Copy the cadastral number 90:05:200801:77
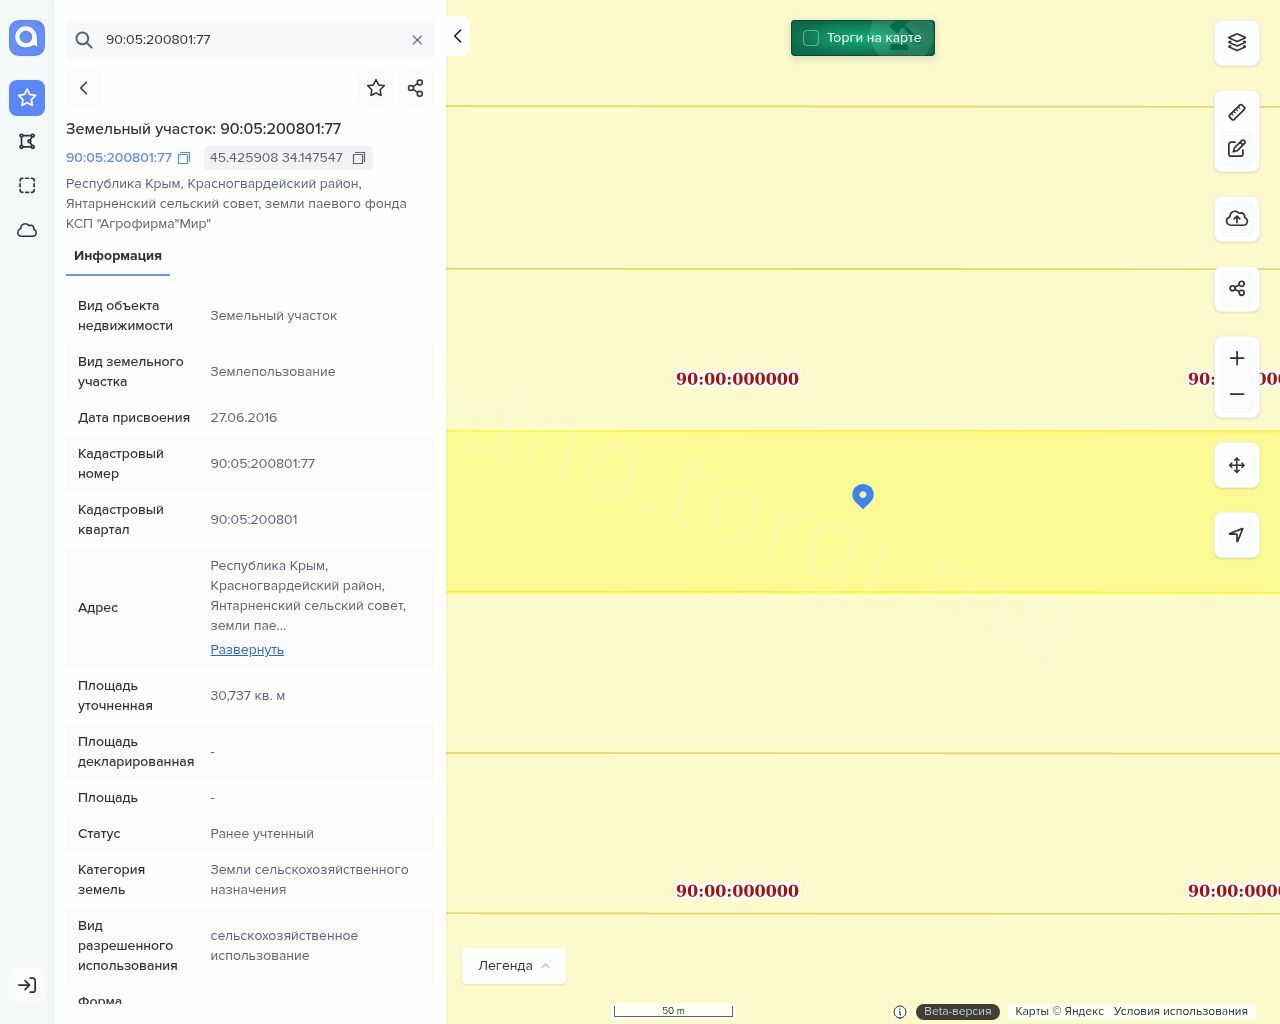 pyautogui.click(x=184, y=158)
